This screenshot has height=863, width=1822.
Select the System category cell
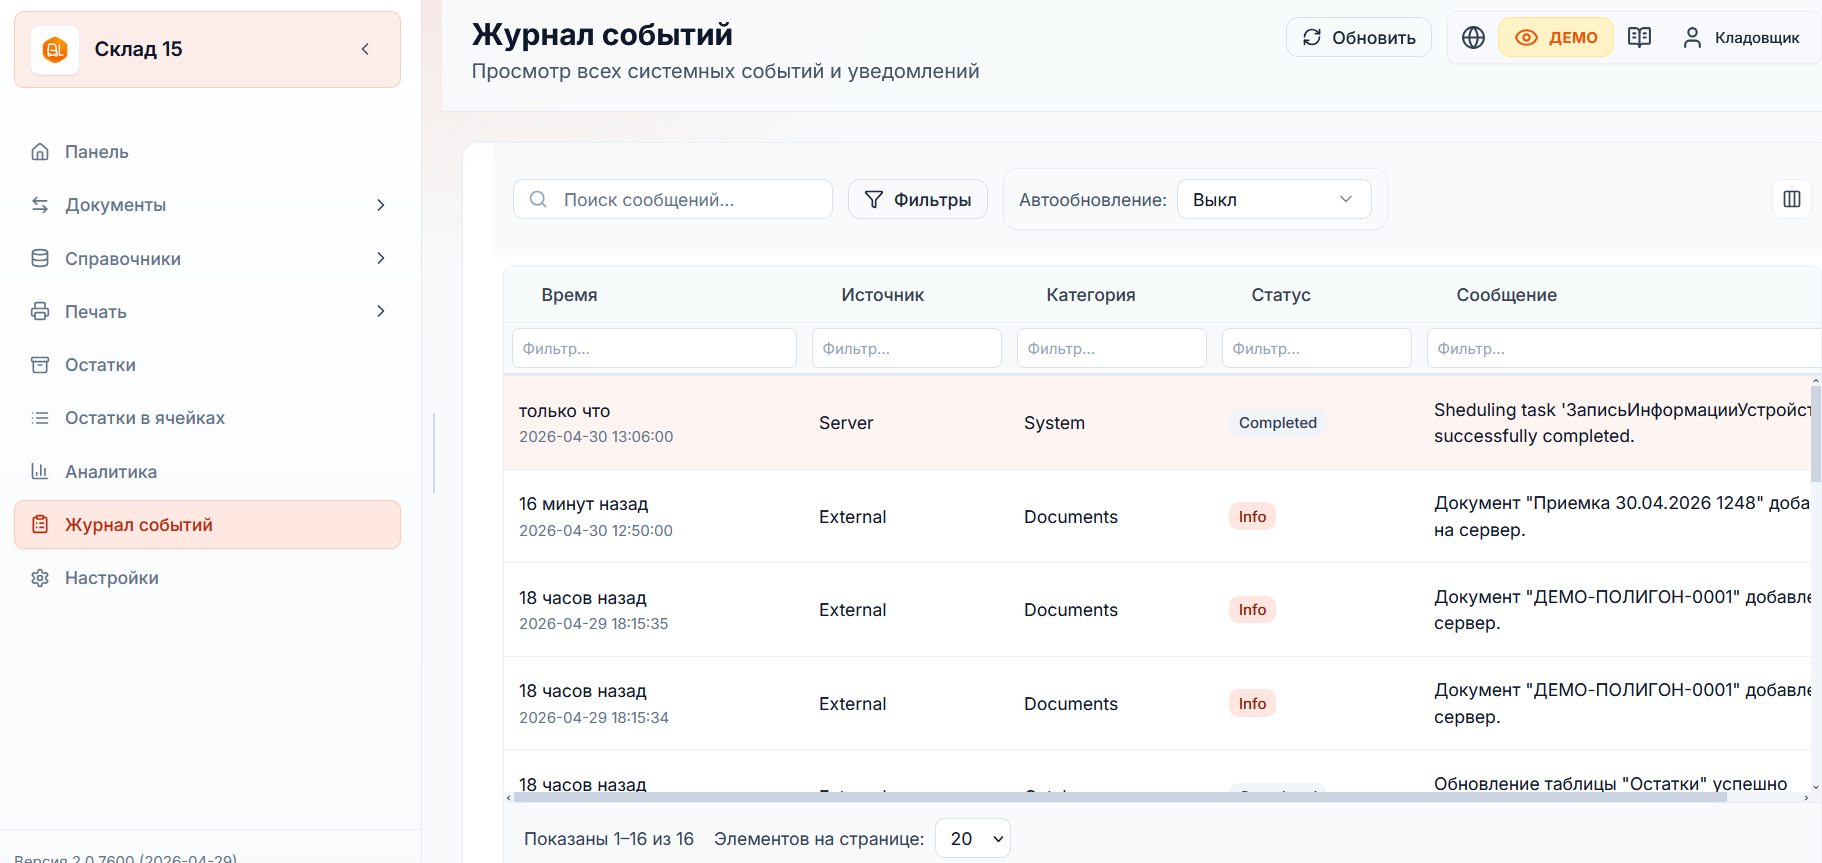pyautogui.click(x=1054, y=423)
